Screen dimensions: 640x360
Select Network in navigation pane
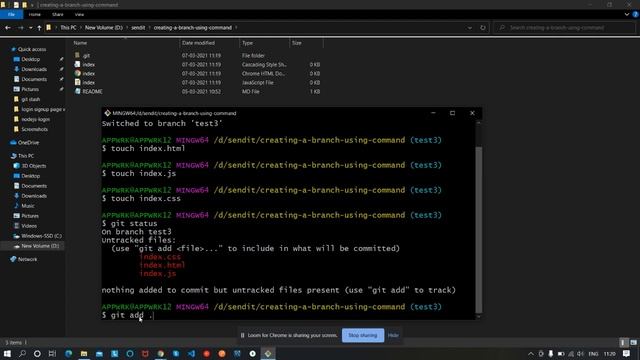(27, 259)
